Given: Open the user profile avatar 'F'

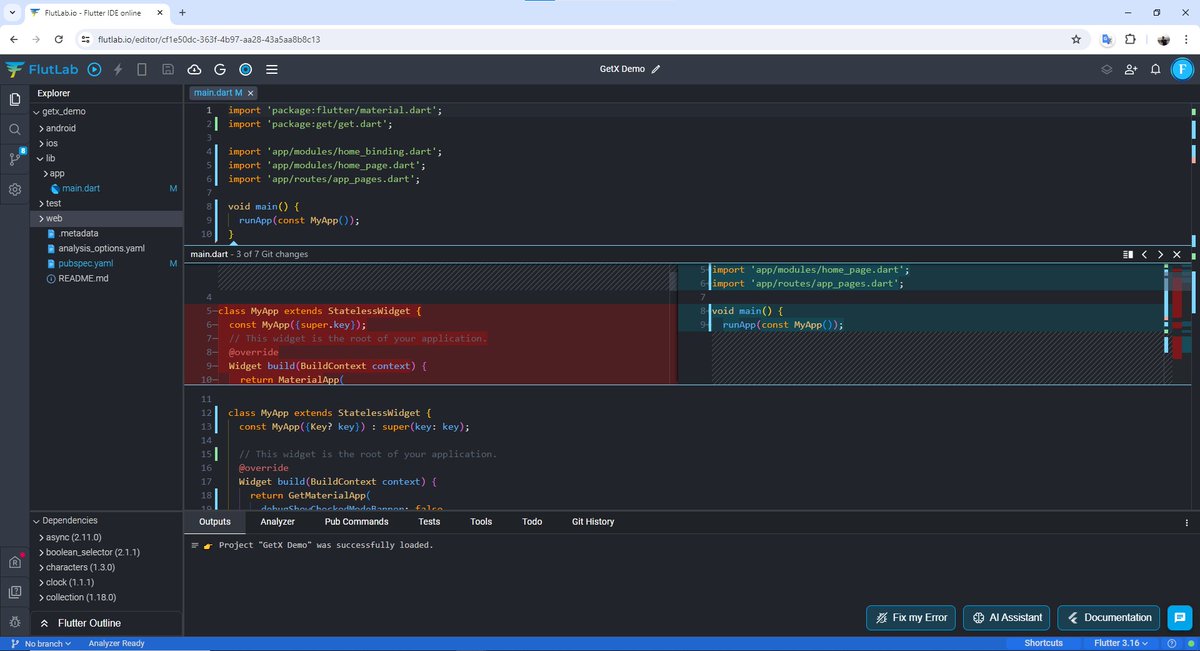Looking at the screenshot, I should coord(1181,69).
